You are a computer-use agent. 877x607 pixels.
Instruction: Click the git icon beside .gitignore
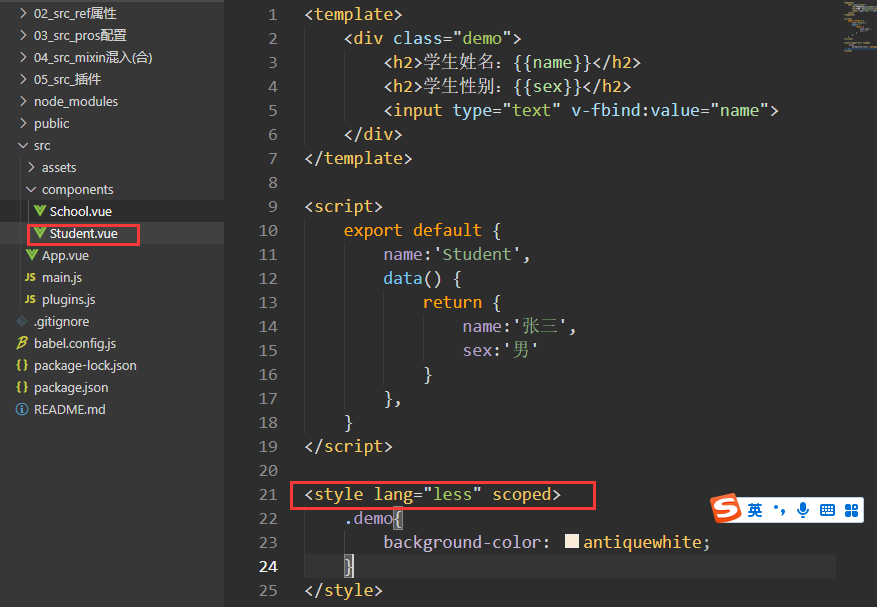click(22, 321)
